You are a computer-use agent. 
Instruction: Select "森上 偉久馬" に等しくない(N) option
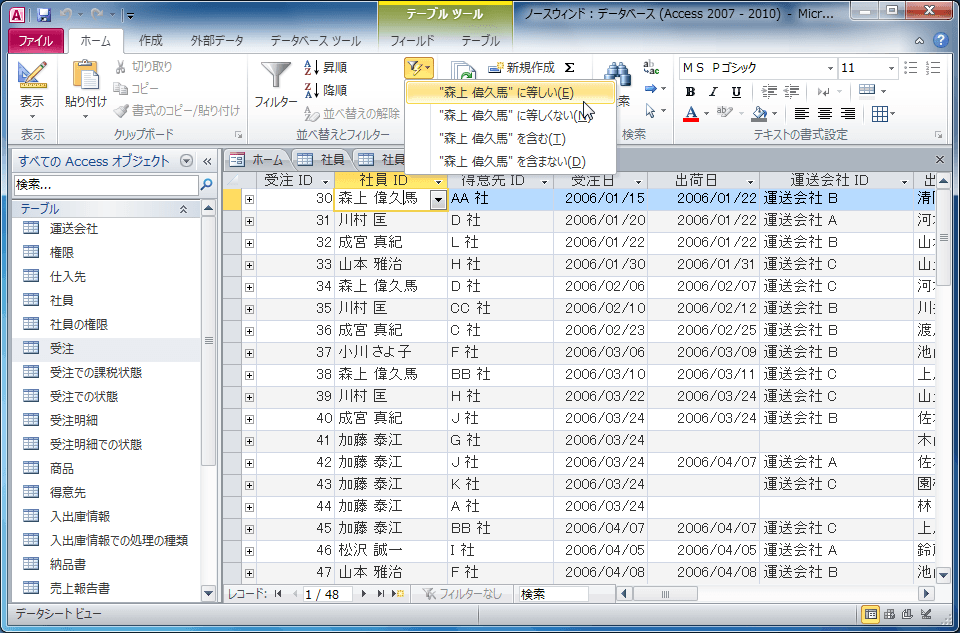pyautogui.click(x=511, y=115)
